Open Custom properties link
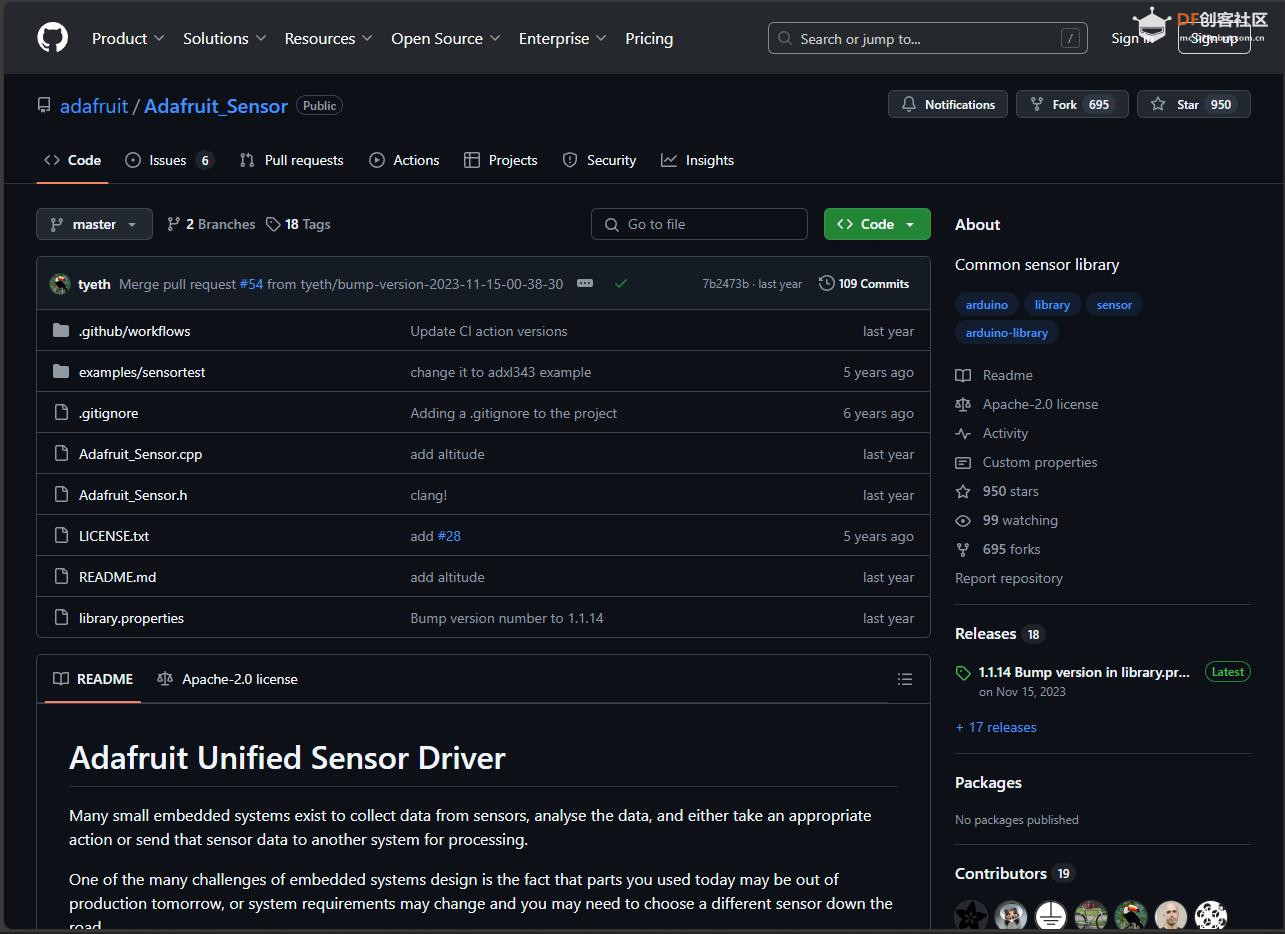Screen dimensions: 1285x934 pos(1026,462)
